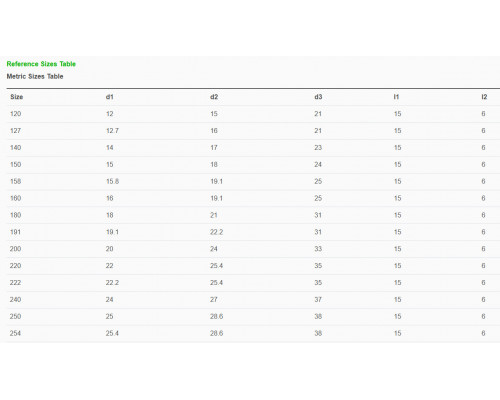Screen dimensions: 500x400
Task: Select the size 200 row
Action: [x=253, y=249]
